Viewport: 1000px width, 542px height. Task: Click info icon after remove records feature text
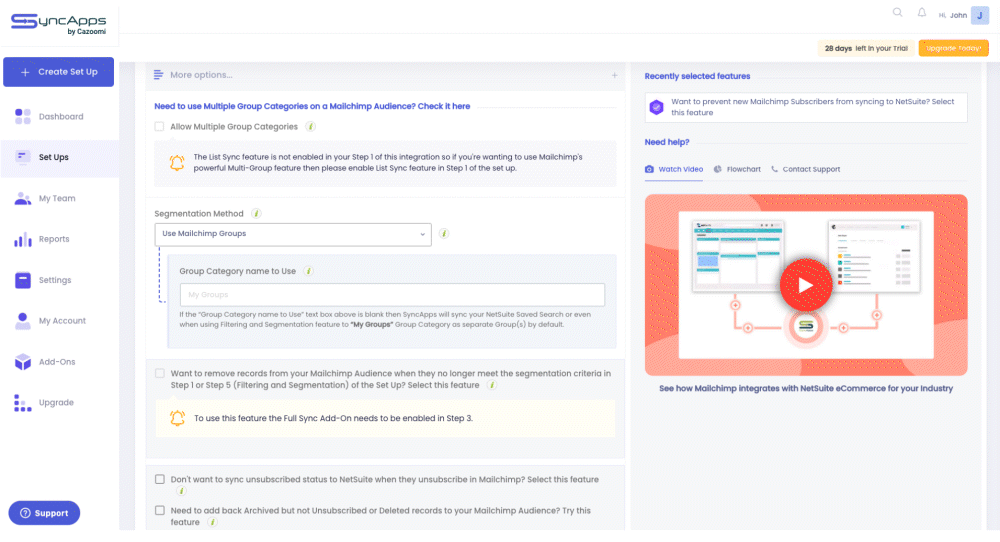pos(492,385)
